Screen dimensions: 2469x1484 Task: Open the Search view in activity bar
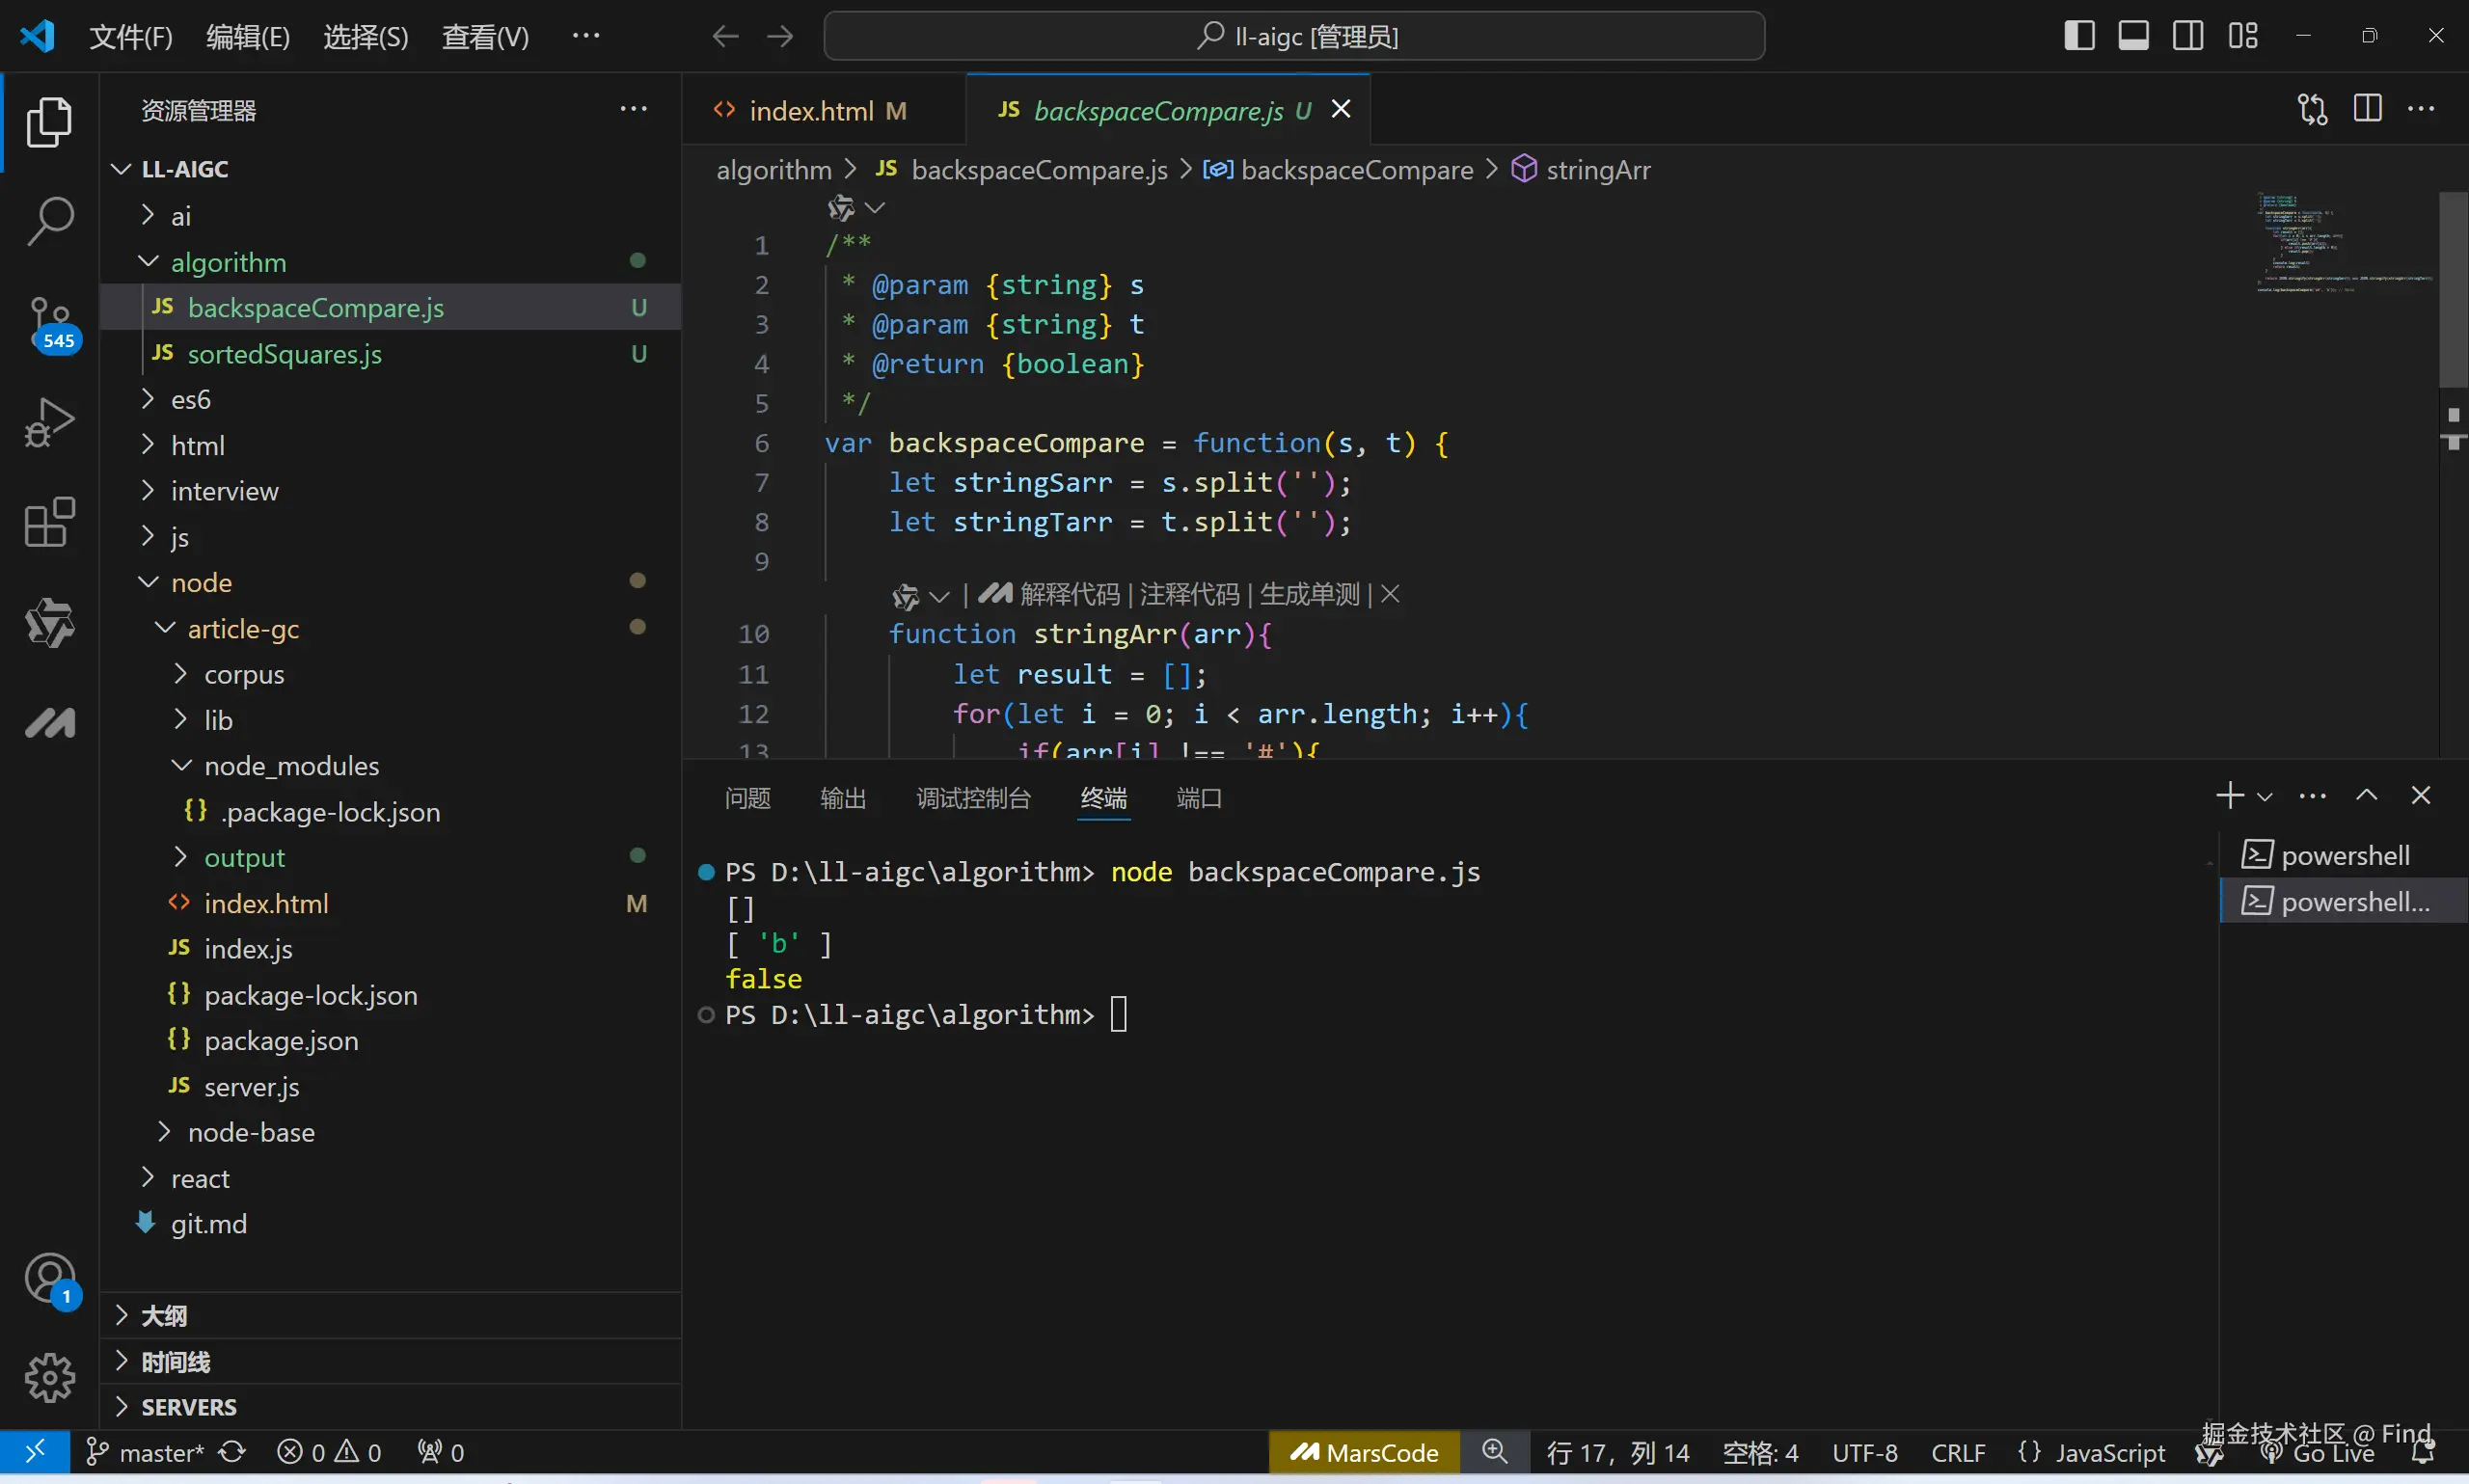click(x=49, y=220)
